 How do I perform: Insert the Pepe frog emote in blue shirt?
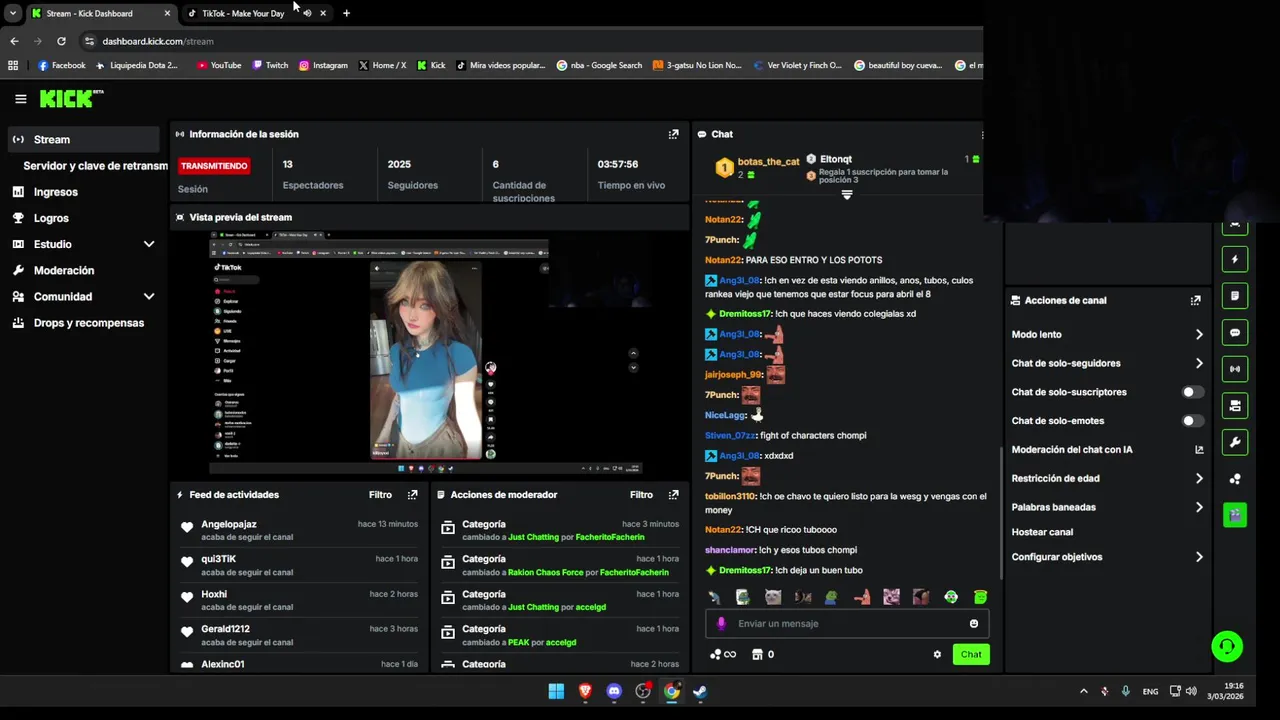pos(832,597)
